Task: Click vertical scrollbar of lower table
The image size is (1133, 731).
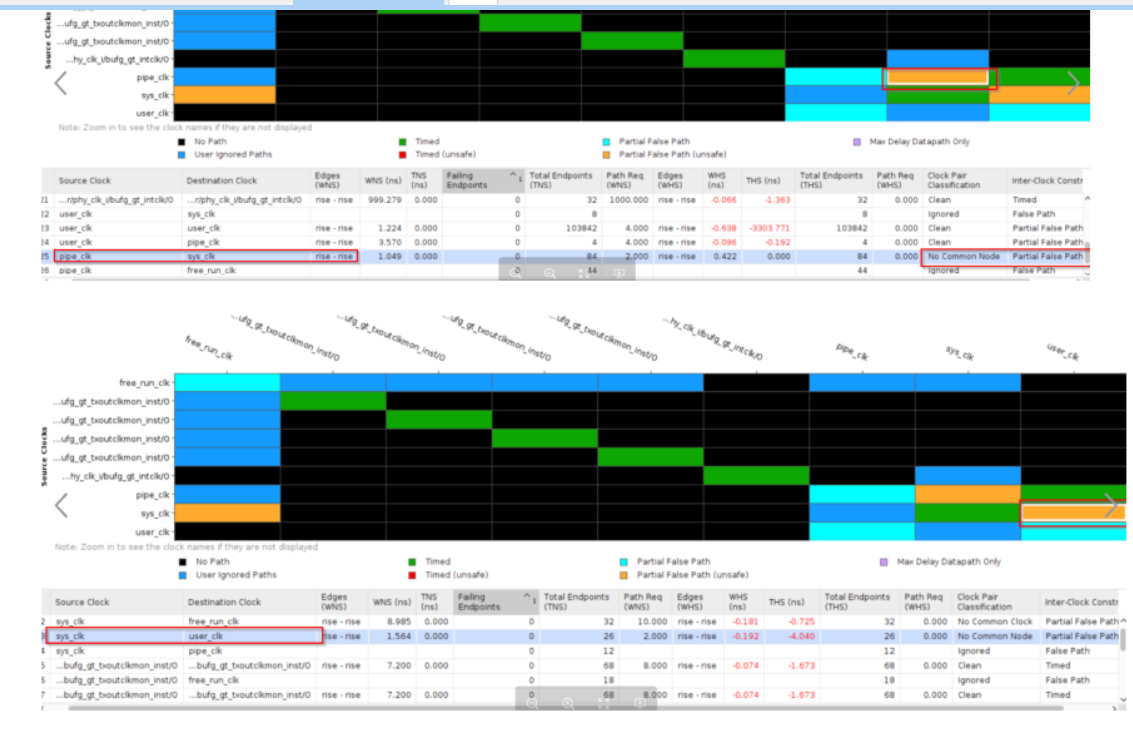Action: [x=1124, y=639]
